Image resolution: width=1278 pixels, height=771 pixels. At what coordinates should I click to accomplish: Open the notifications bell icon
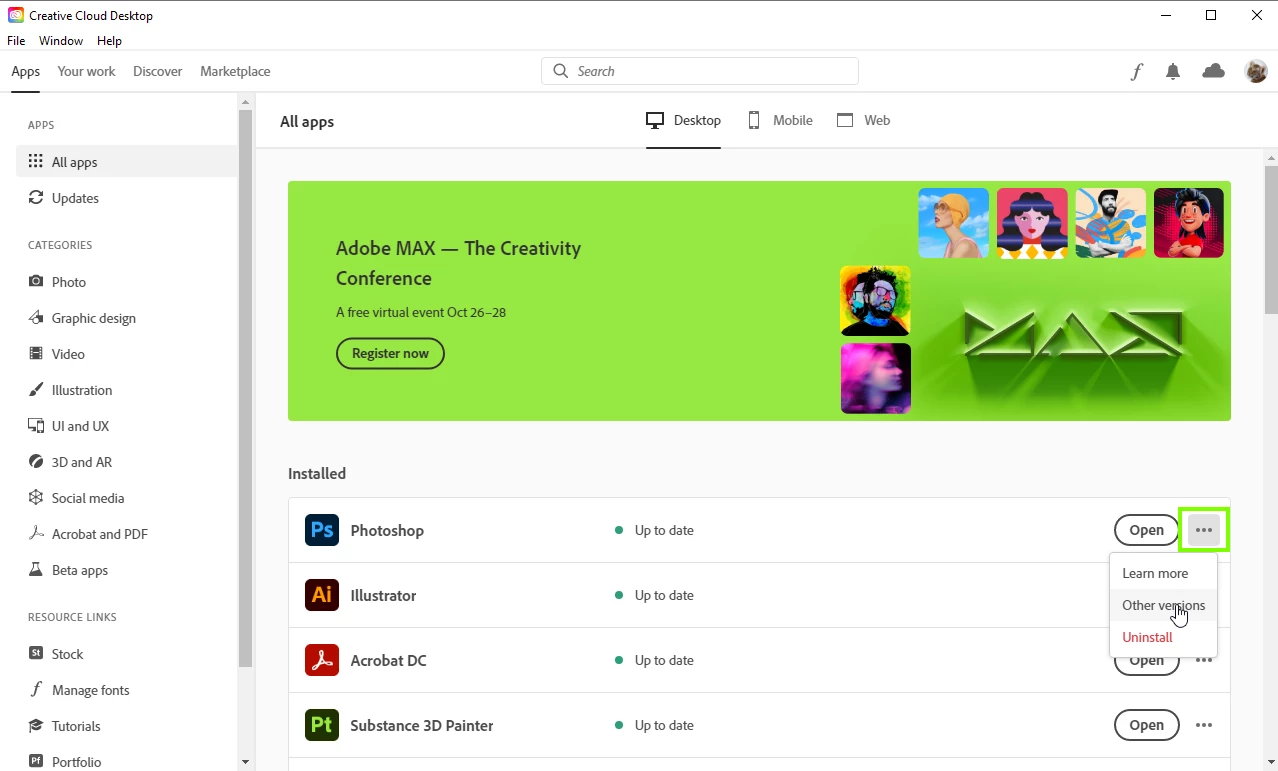click(1173, 71)
